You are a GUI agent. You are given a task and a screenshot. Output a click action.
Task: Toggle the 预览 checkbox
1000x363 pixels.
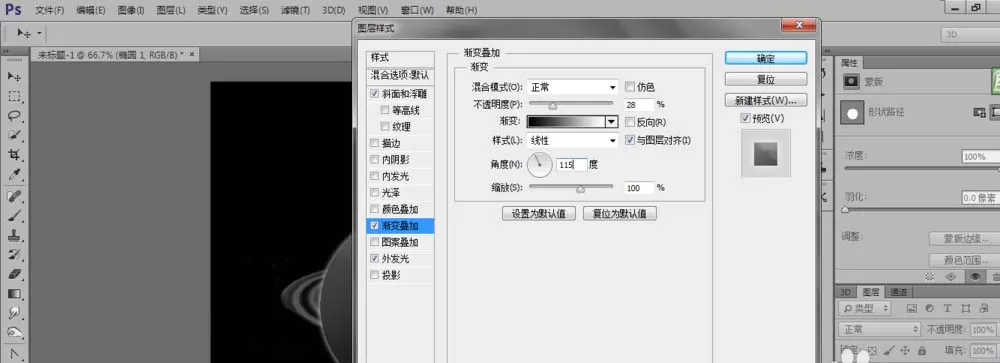tap(745, 119)
